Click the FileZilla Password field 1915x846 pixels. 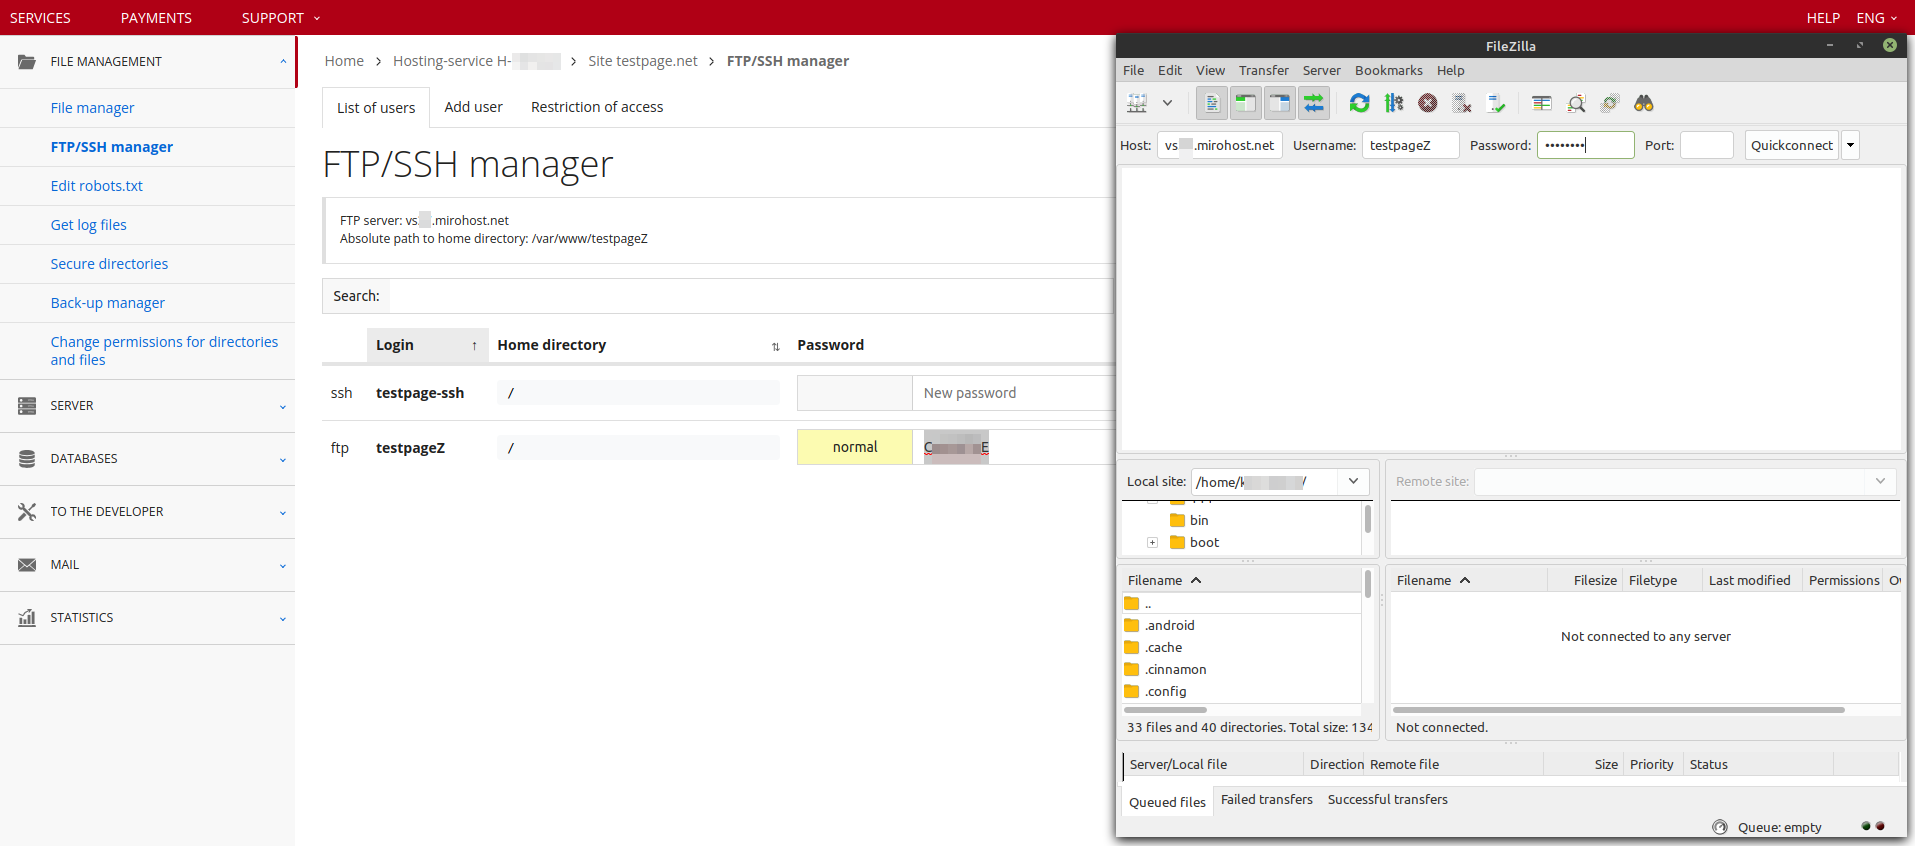coord(1585,145)
